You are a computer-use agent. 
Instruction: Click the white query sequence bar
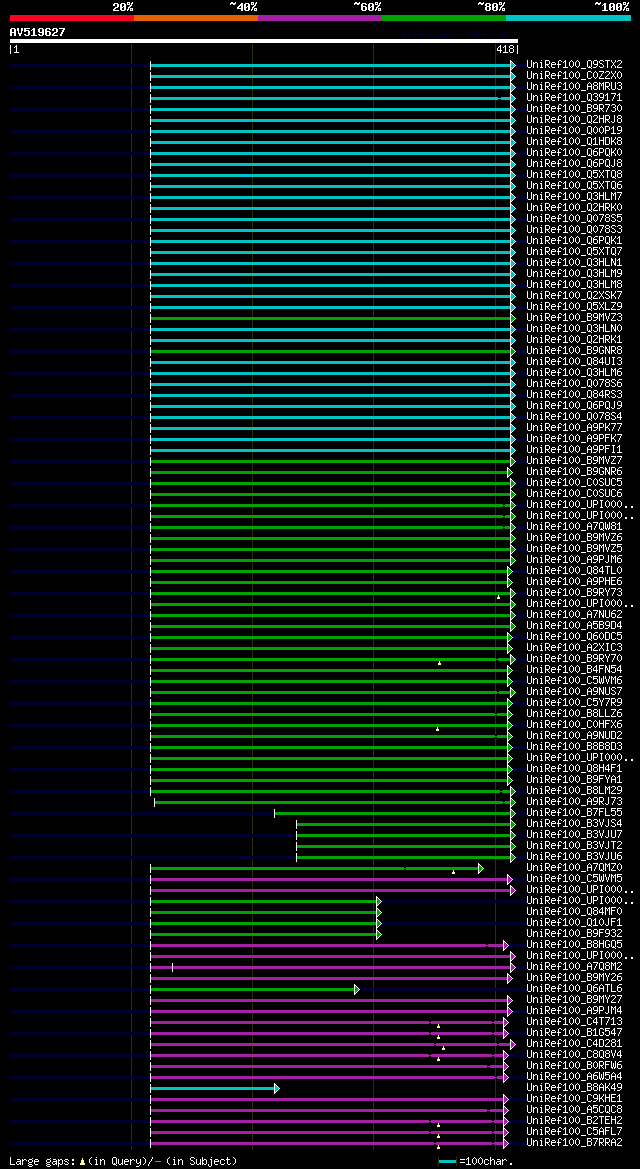263,41
